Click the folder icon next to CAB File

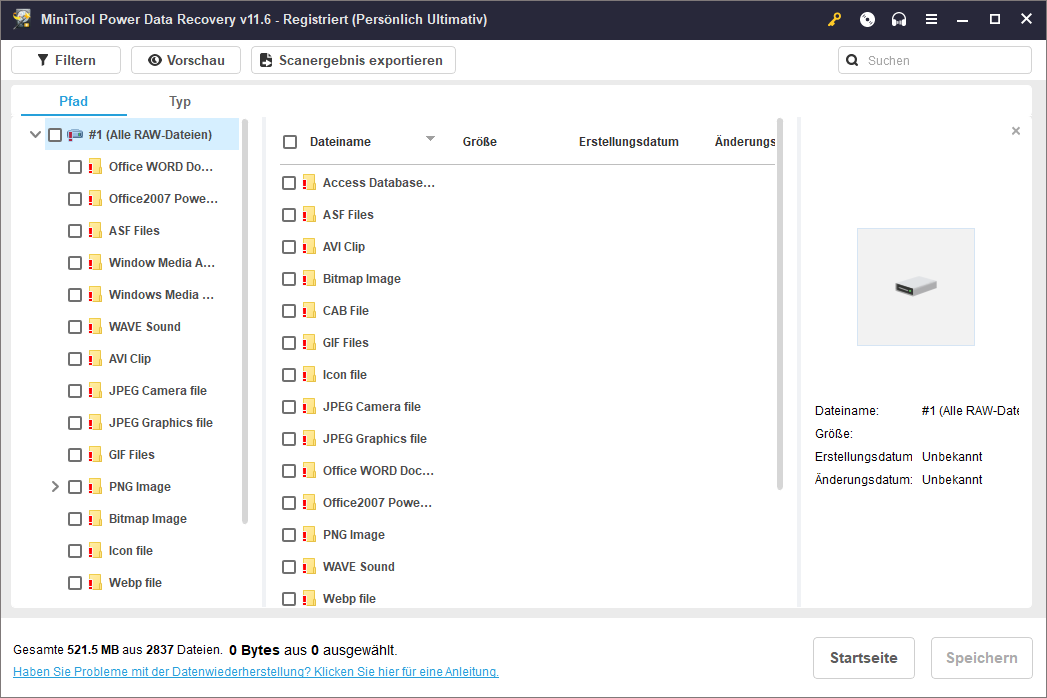[309, 311]
